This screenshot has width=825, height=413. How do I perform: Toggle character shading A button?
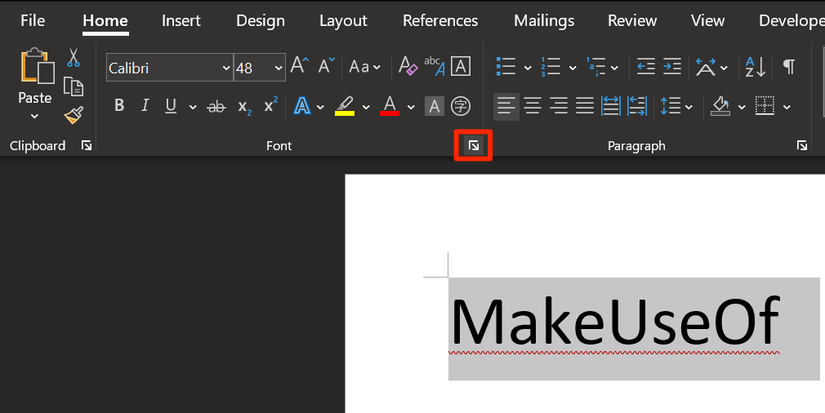[x=435, y=106]
